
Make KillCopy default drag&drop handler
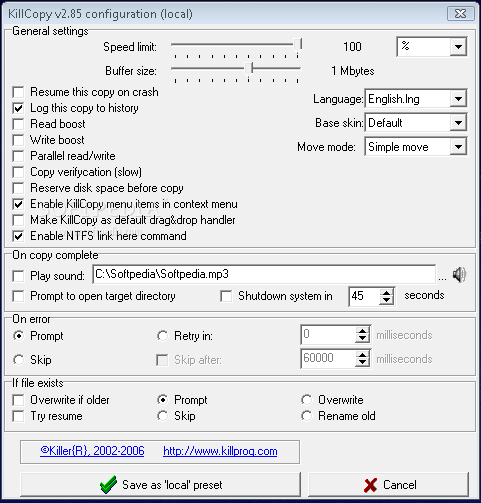click(18, 220)
